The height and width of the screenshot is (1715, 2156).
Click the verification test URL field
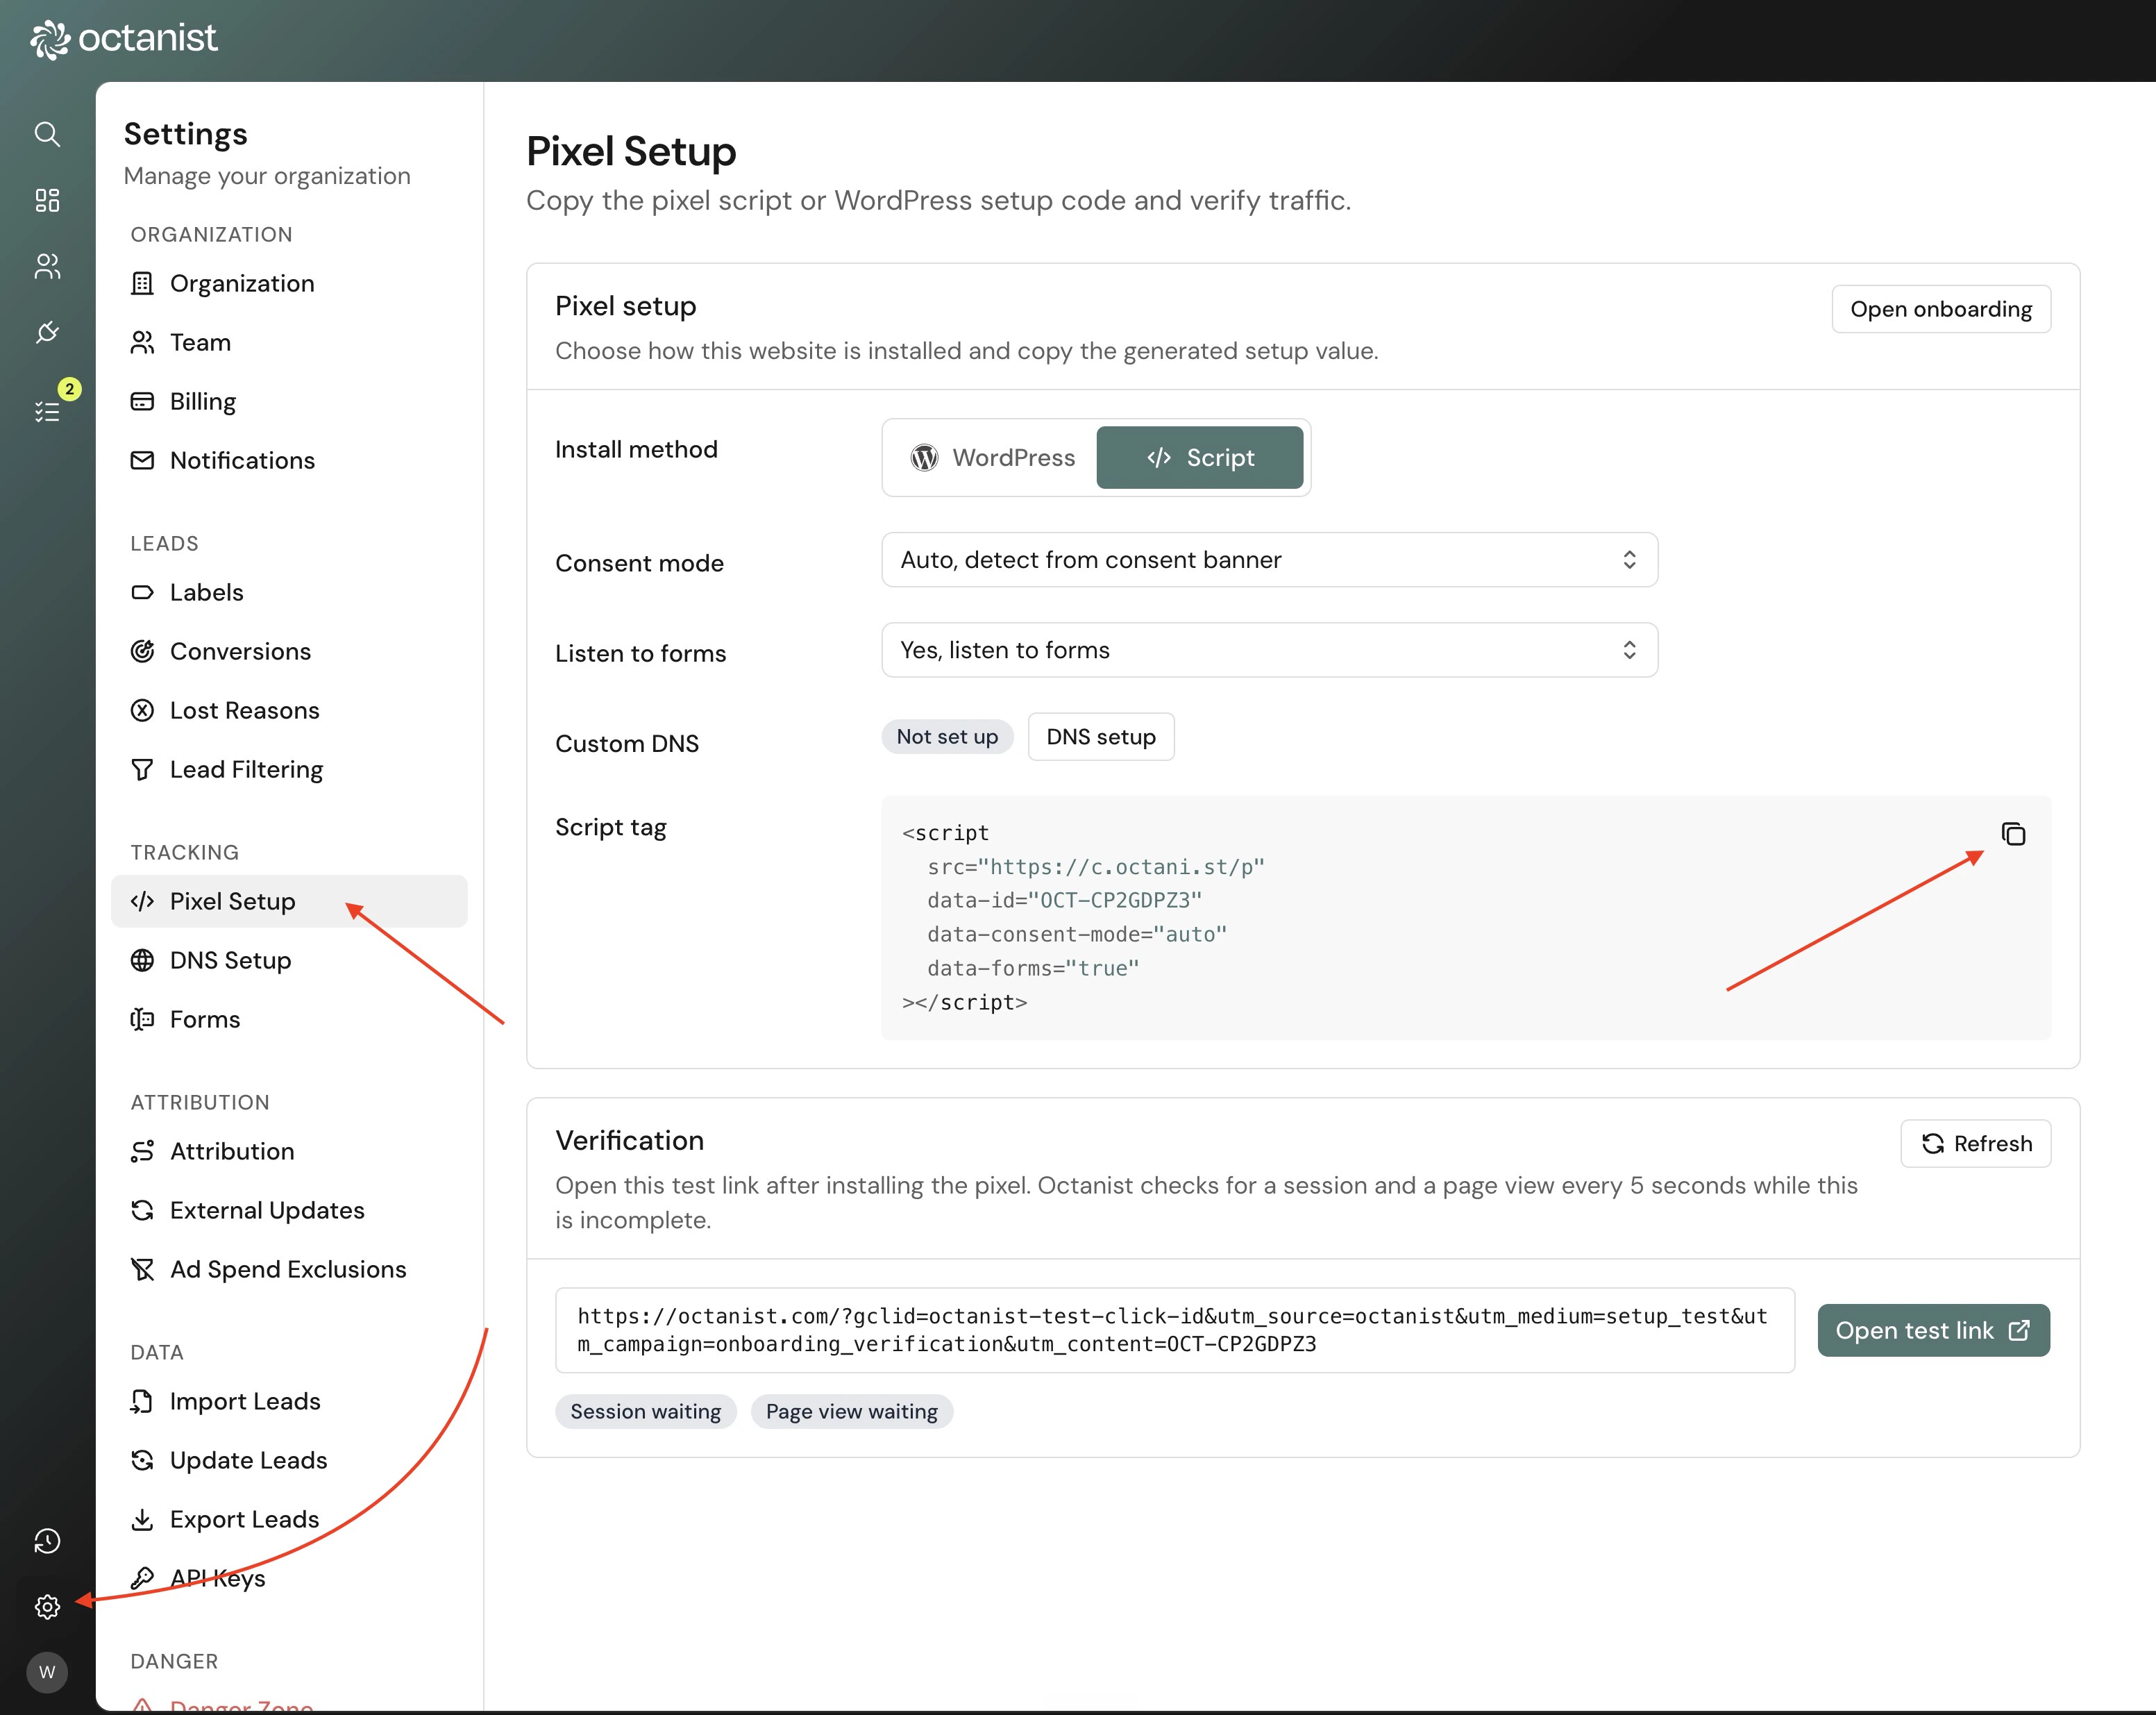1175,1330
